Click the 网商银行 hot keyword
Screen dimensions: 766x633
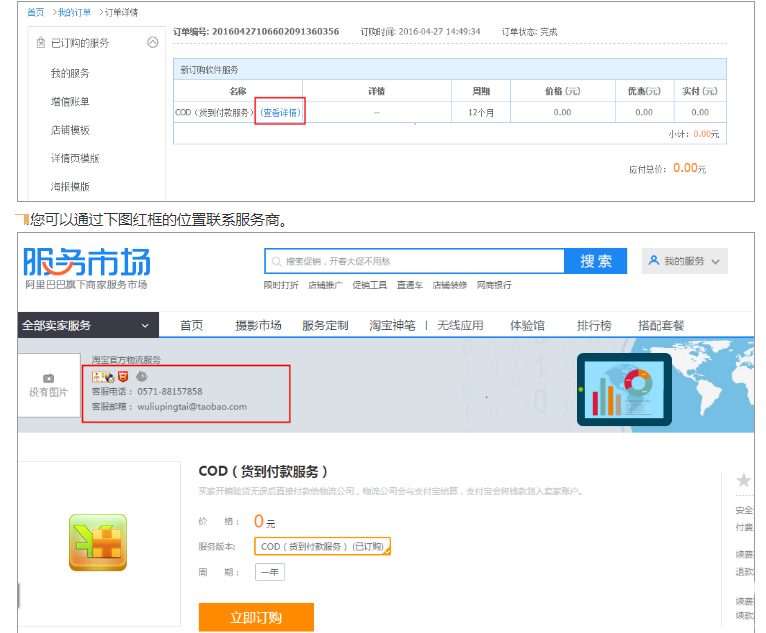494,285
